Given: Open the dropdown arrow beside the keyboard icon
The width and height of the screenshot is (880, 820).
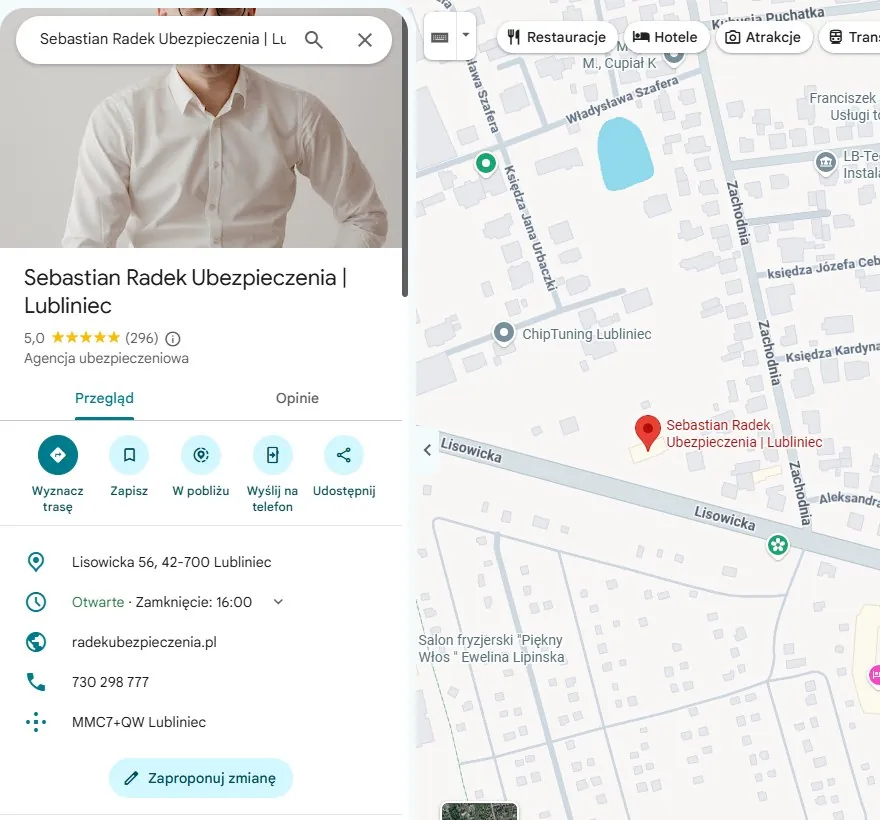Looking at the screenshot, I should (x=466, y=35).
